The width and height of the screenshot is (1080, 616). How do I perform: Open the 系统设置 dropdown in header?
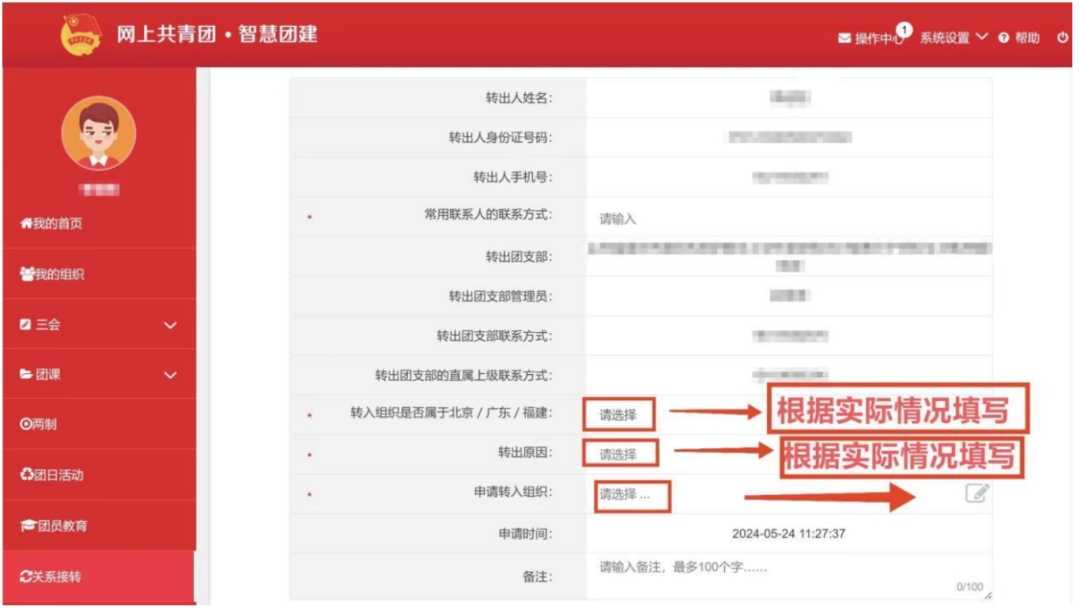point(953,38)
